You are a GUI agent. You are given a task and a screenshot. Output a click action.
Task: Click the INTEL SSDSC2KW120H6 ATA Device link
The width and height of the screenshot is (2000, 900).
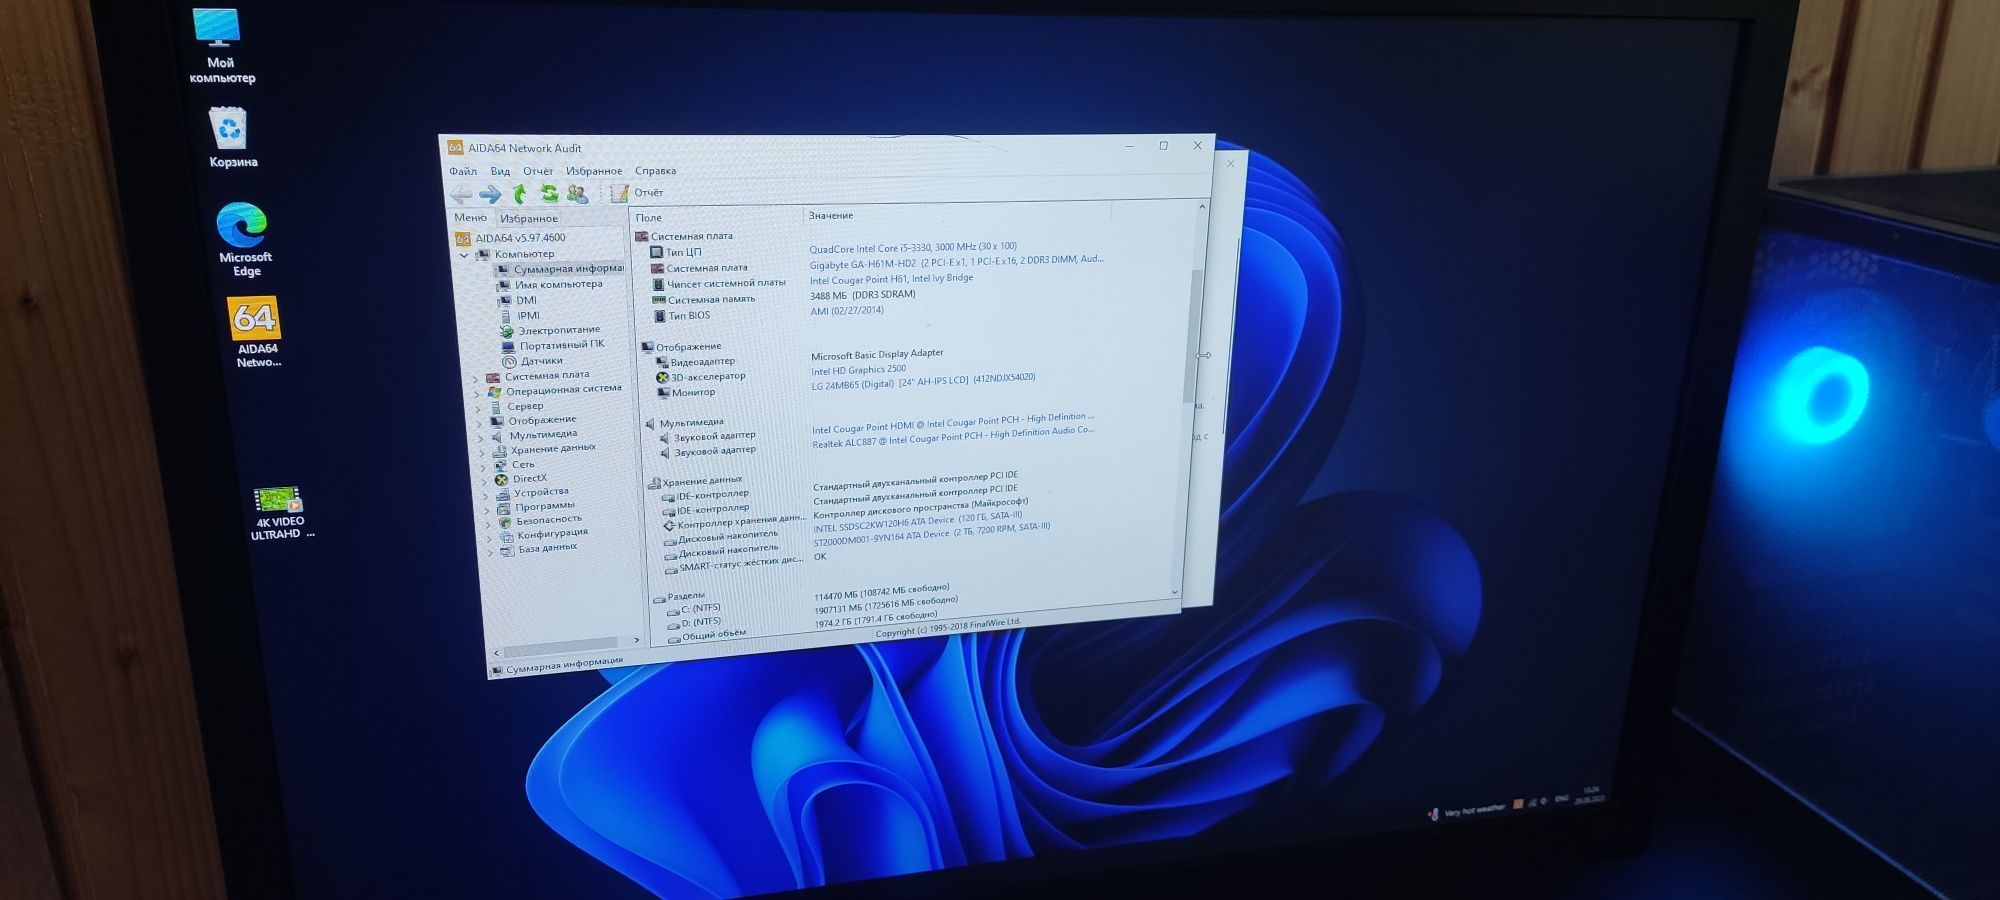[917, 521]
